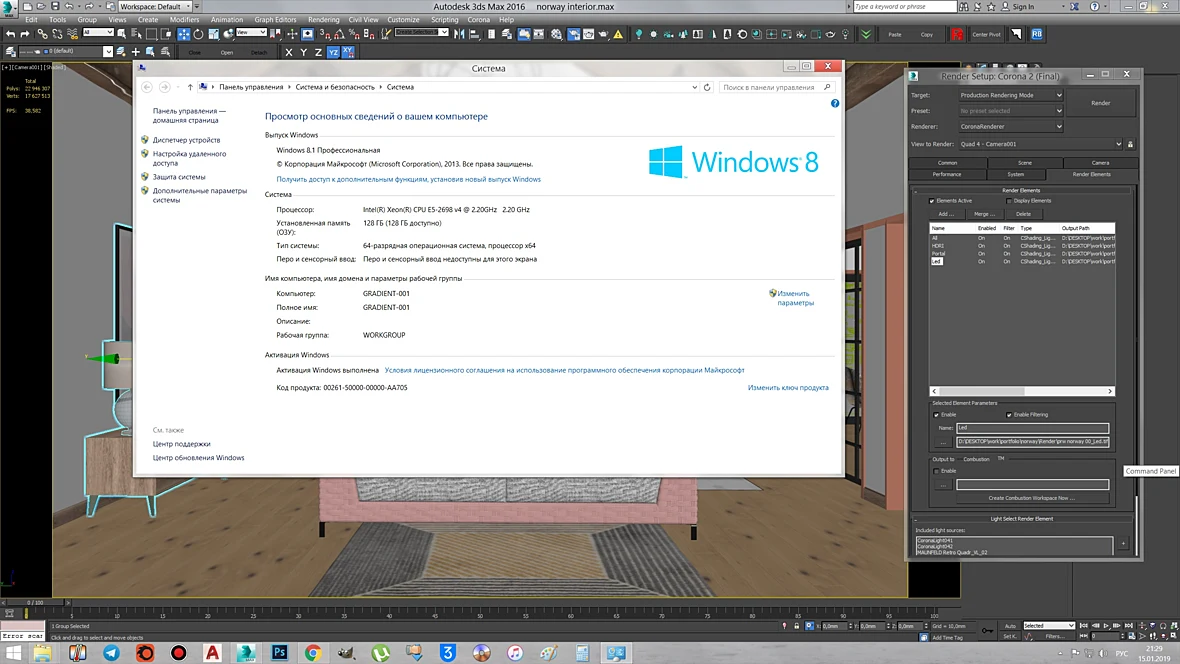Image resolution: width=1180 pixels, height=664 pixels.
Task: Toggle Display Elements checkbox
Action: coord(1009,201)
